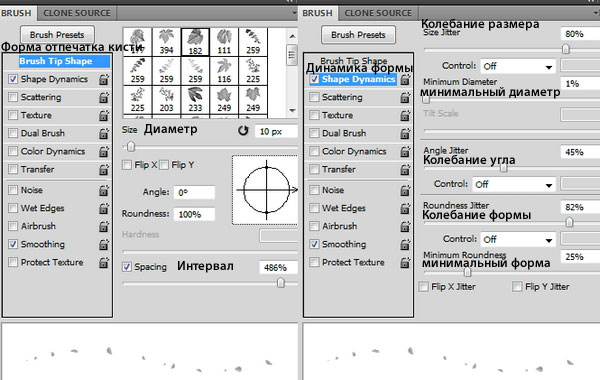Open Roundness Jitter Control dropdown
This screenshot has width=600, height=380.
pos(518,240)
